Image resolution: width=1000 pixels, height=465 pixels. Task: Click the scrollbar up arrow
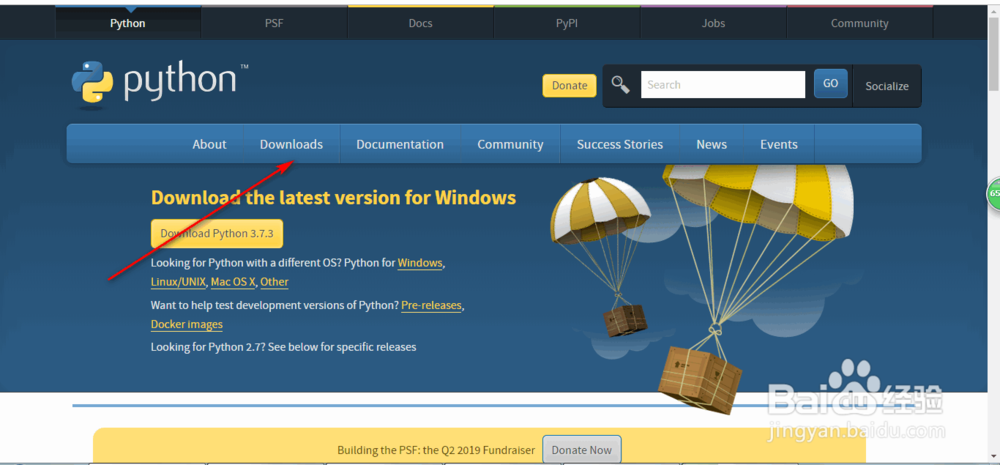point(994,9)
